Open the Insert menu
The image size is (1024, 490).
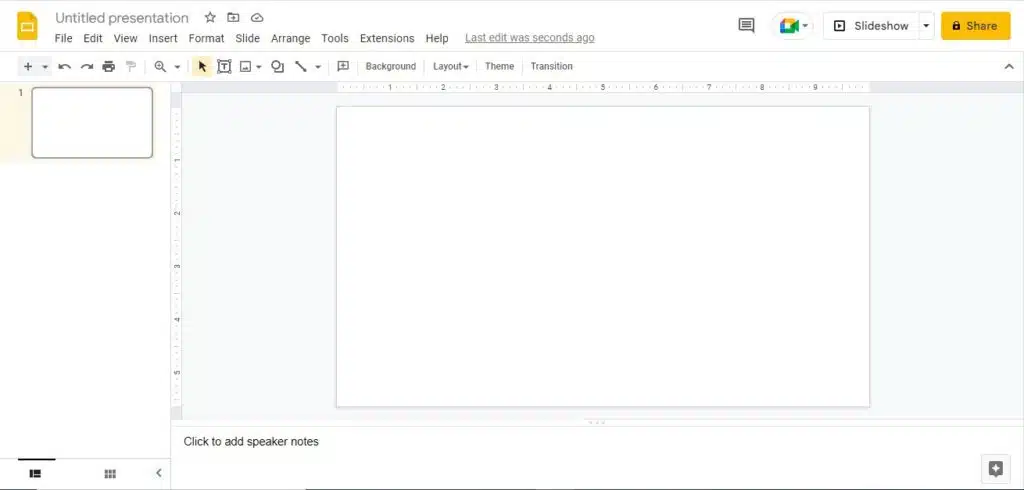163,38
